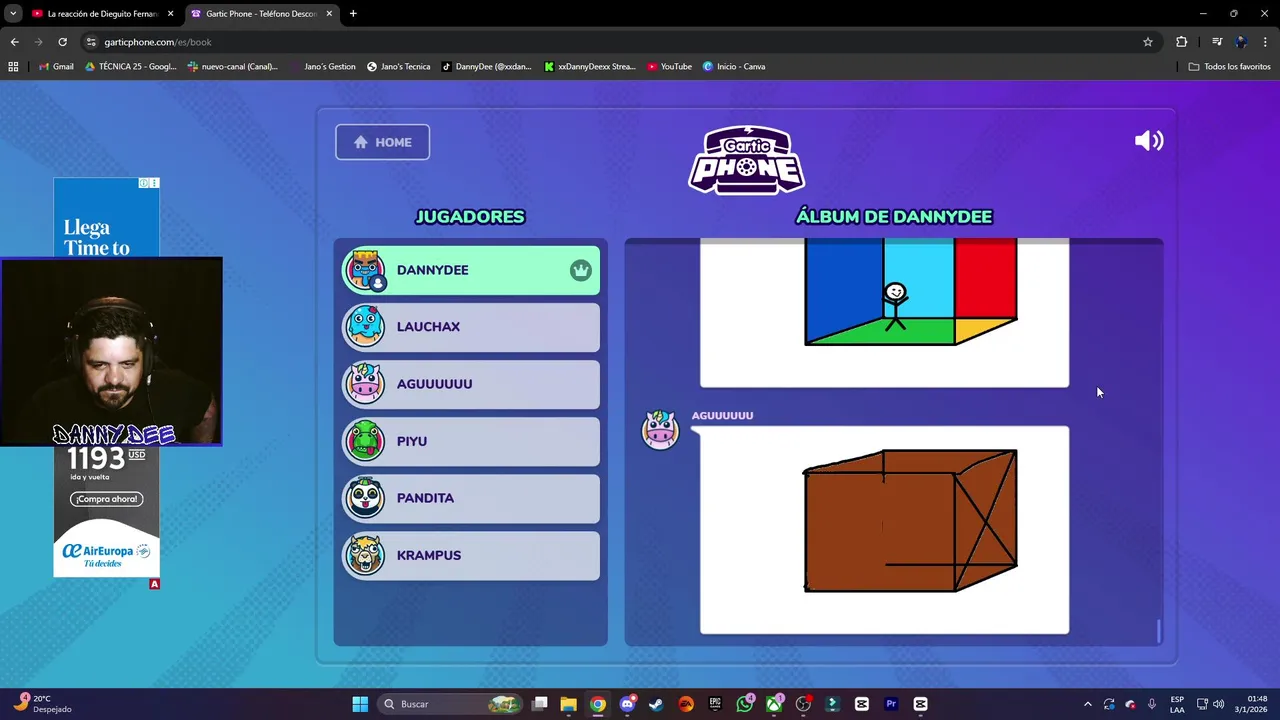Select player KRAMPUS in the list

coord(471,555)
